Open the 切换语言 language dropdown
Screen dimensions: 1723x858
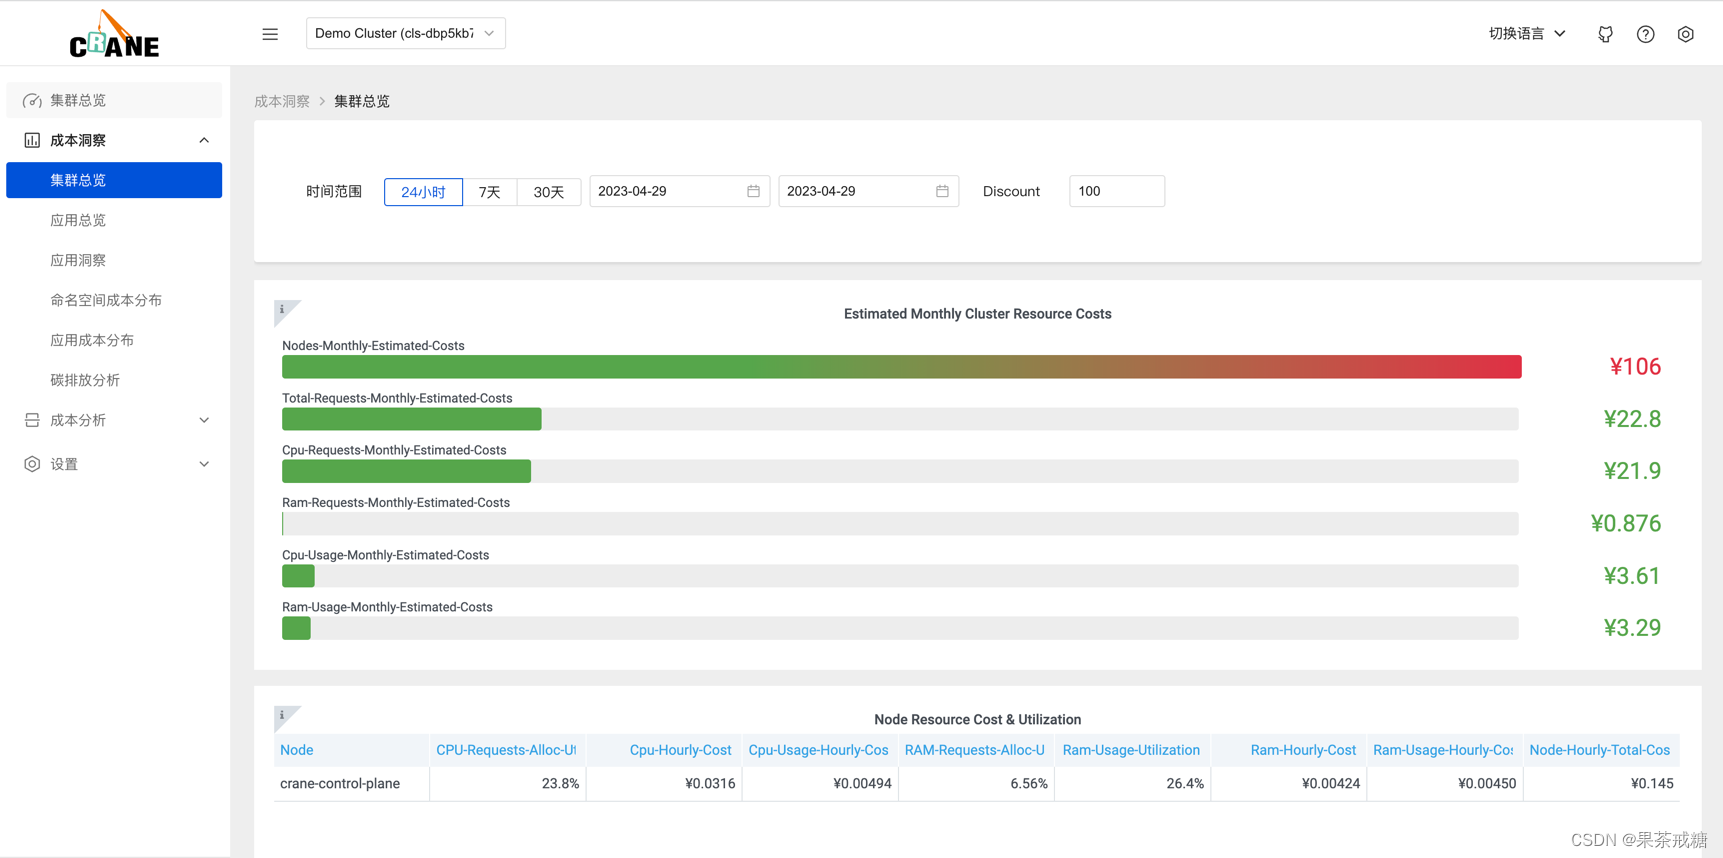[x=1527, y=33]
